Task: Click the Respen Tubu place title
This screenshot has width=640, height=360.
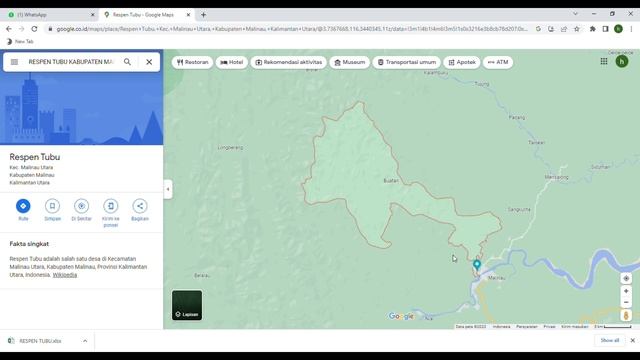Action: 35,157
